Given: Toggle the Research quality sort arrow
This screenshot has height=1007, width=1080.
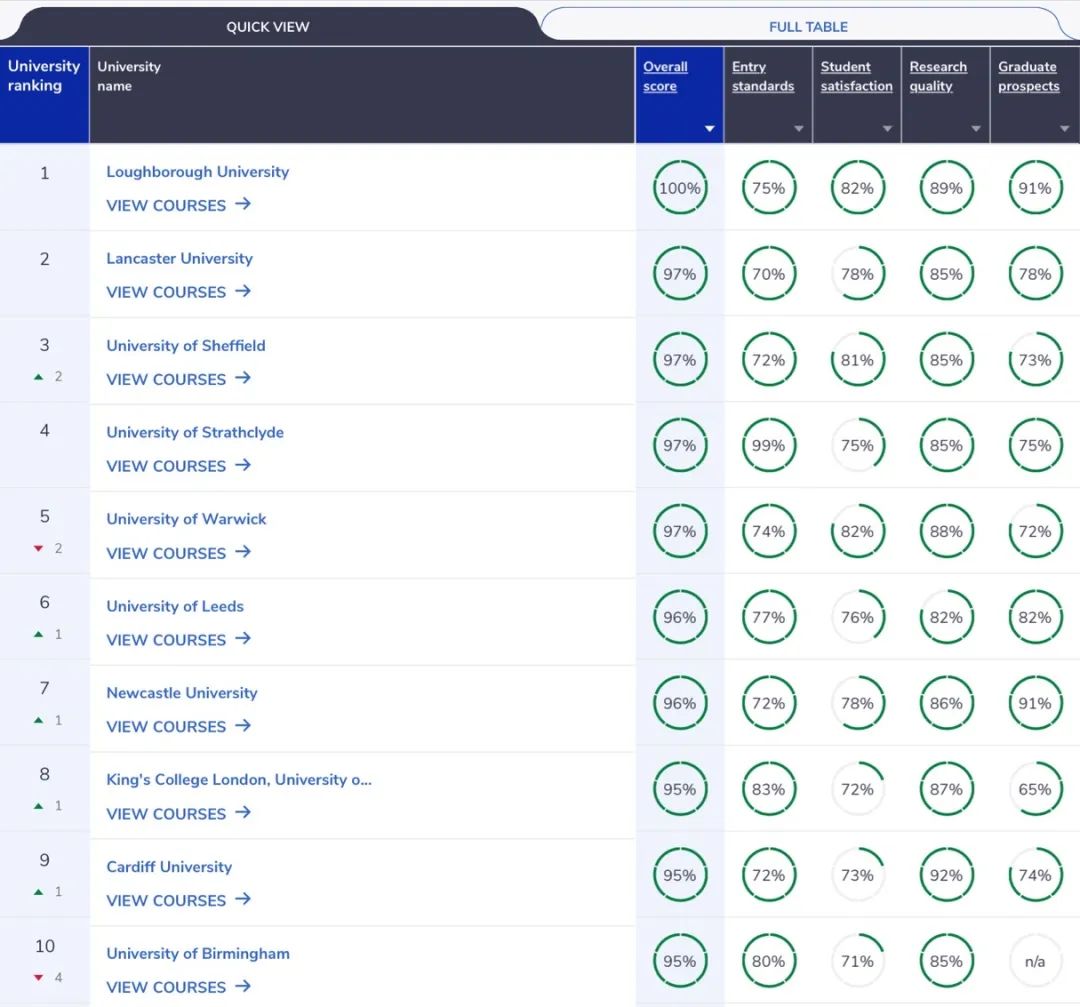Looking at the screenshot, I should 975,129.
